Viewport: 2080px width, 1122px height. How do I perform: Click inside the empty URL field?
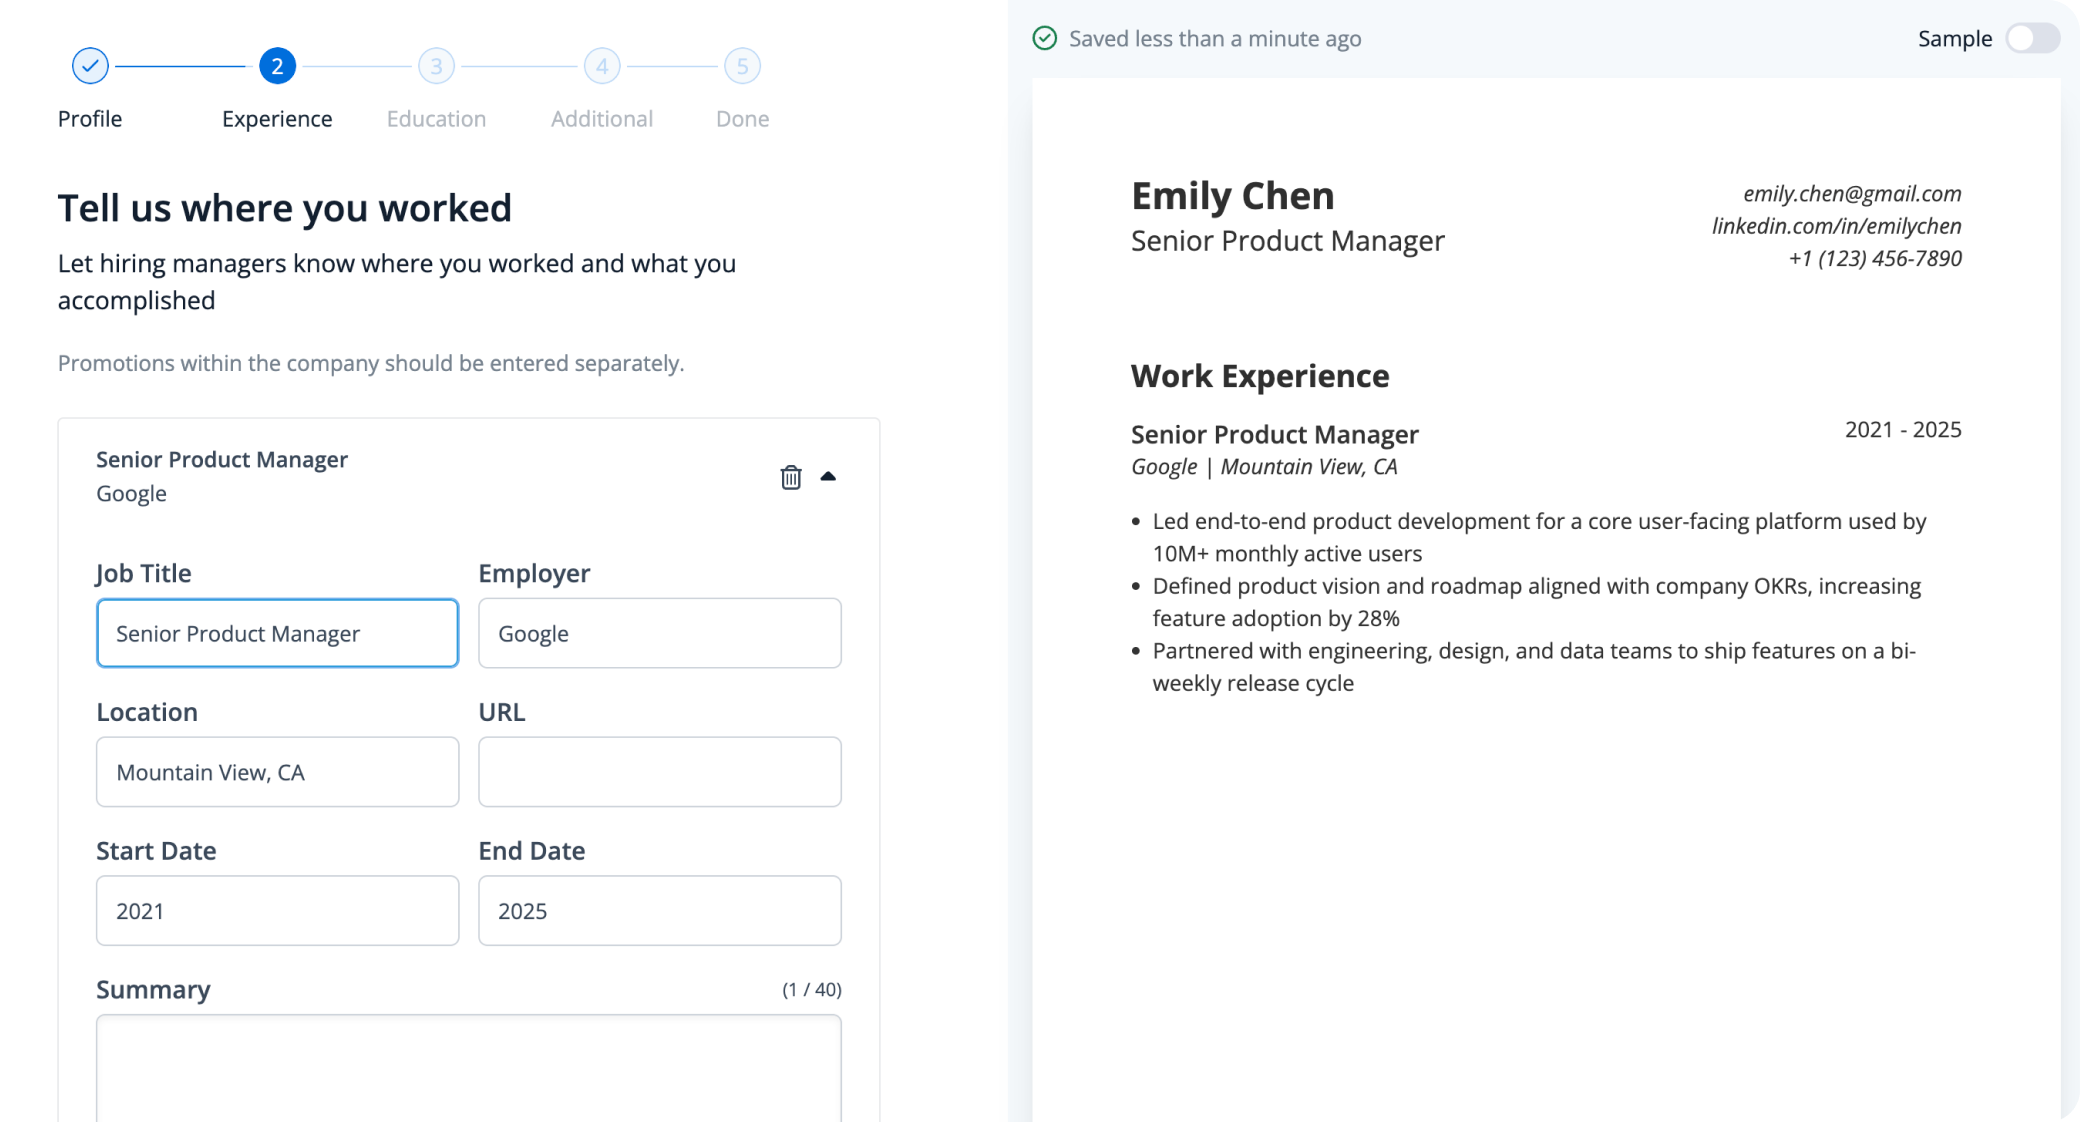pos(659,772)
